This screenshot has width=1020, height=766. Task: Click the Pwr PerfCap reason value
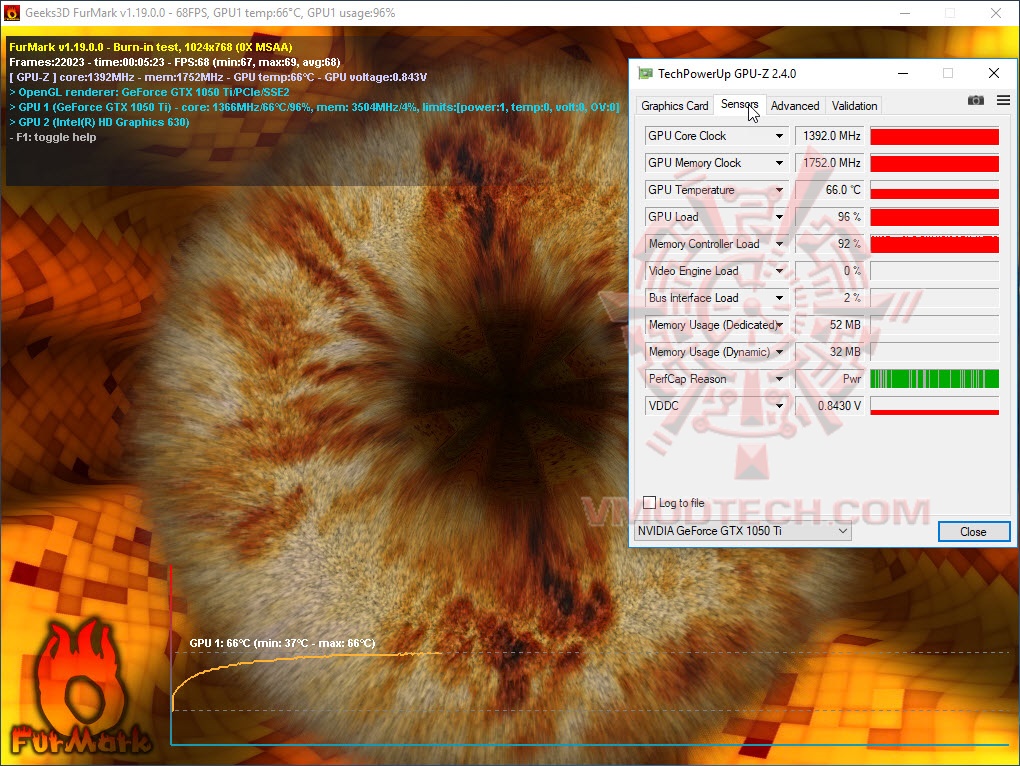(x=830, y=378)
